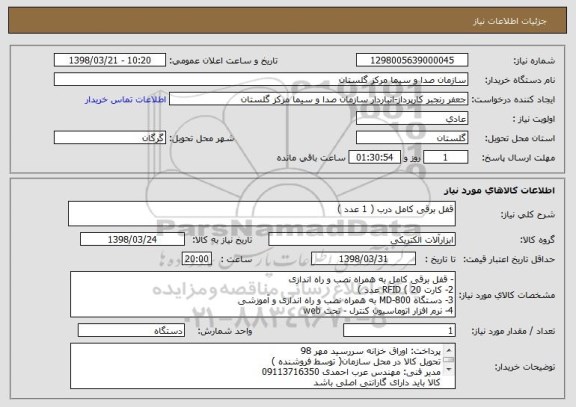576x407 pixels.
Task: Click the buyer notes scroll down arrow
Action: 449,370
